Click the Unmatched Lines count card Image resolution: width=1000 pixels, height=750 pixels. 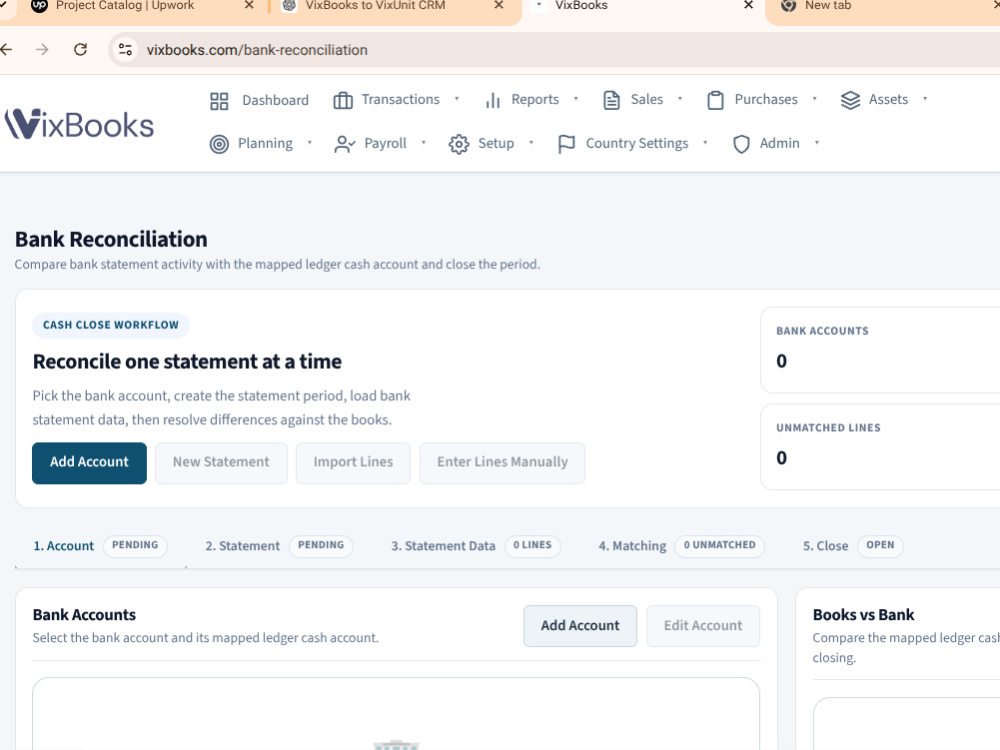pos(880,446)
